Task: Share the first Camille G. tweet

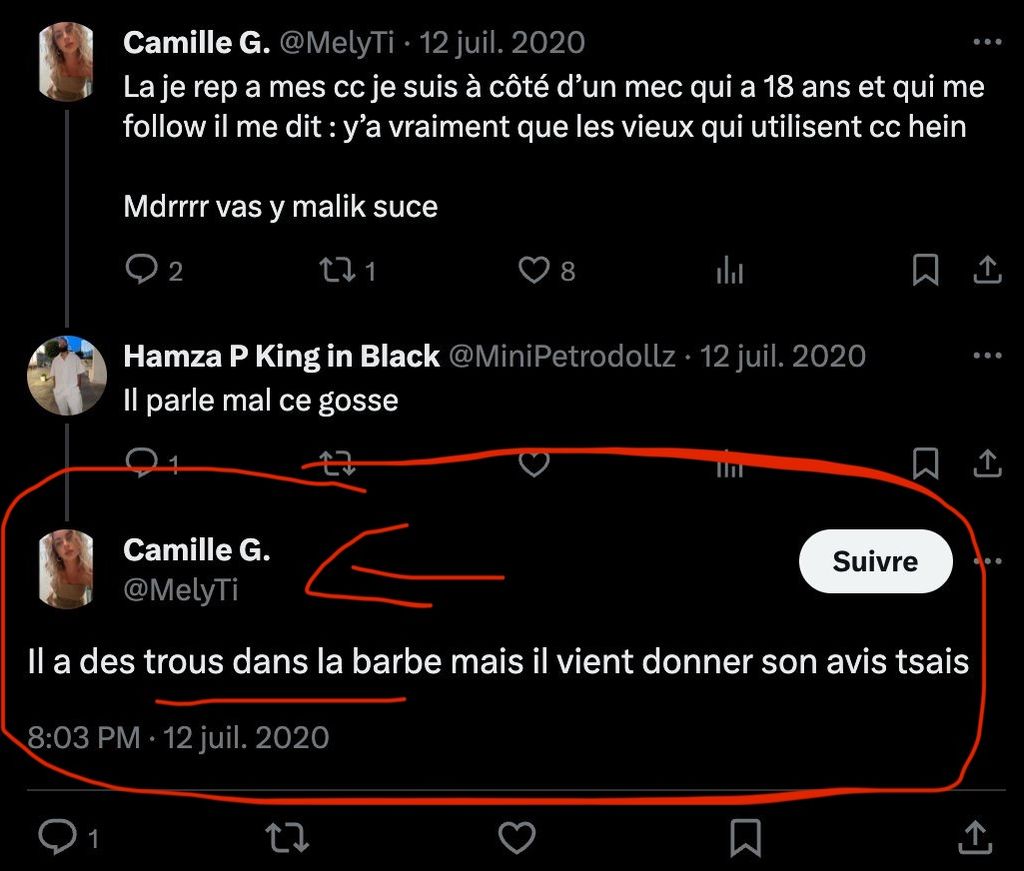Action: pyautogui.click(x=986, y=270)
